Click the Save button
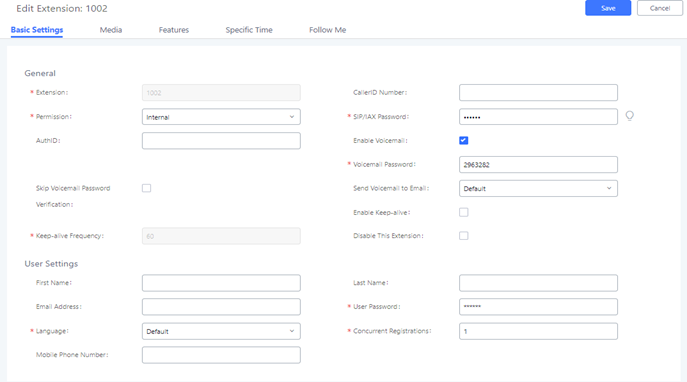Viewport: 687px width, 382px height. [608, 8]
